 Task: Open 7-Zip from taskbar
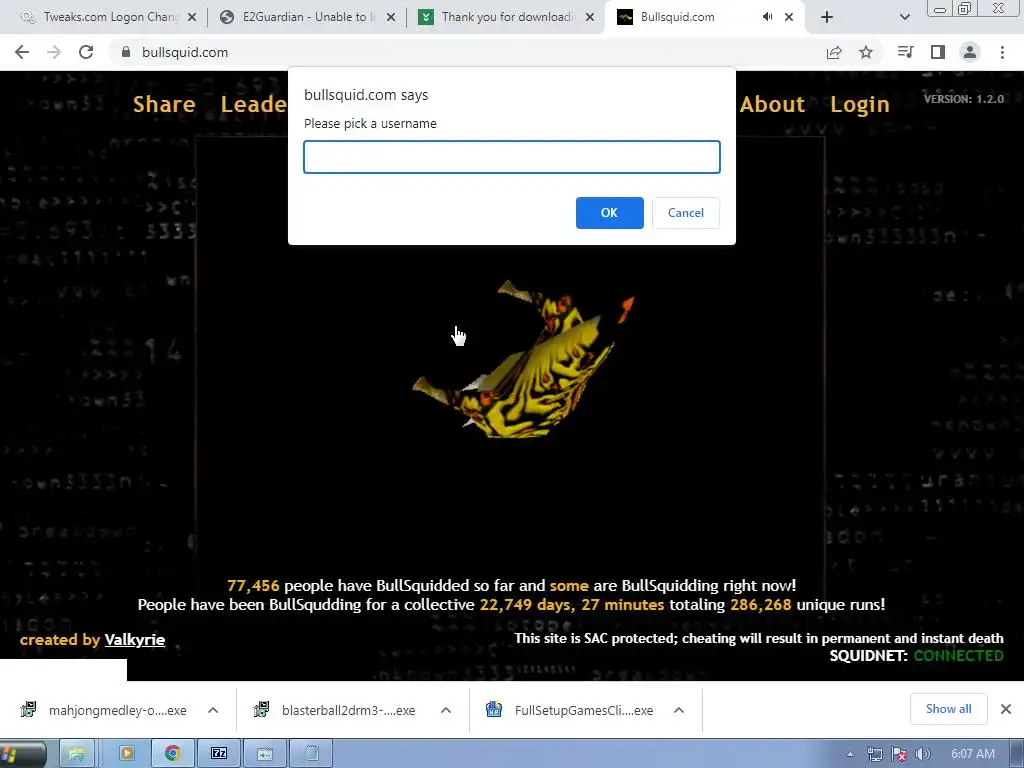219,754
